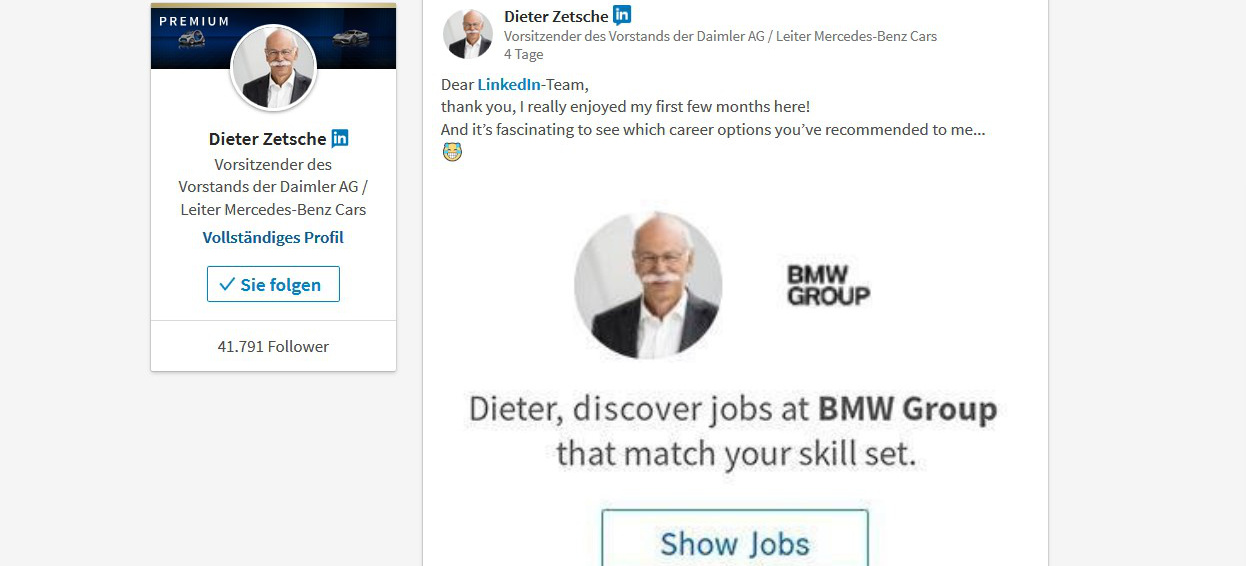Open the large sidebar profile photo
The image size is (1246, 566).
point(274,67)
